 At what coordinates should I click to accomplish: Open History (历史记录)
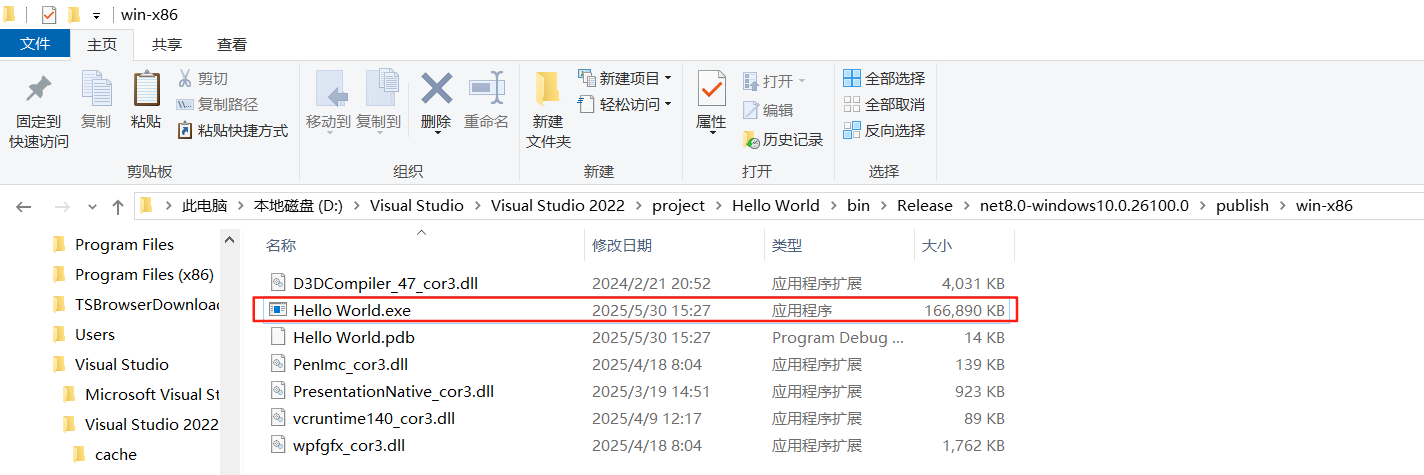click(x=783, y=139)
